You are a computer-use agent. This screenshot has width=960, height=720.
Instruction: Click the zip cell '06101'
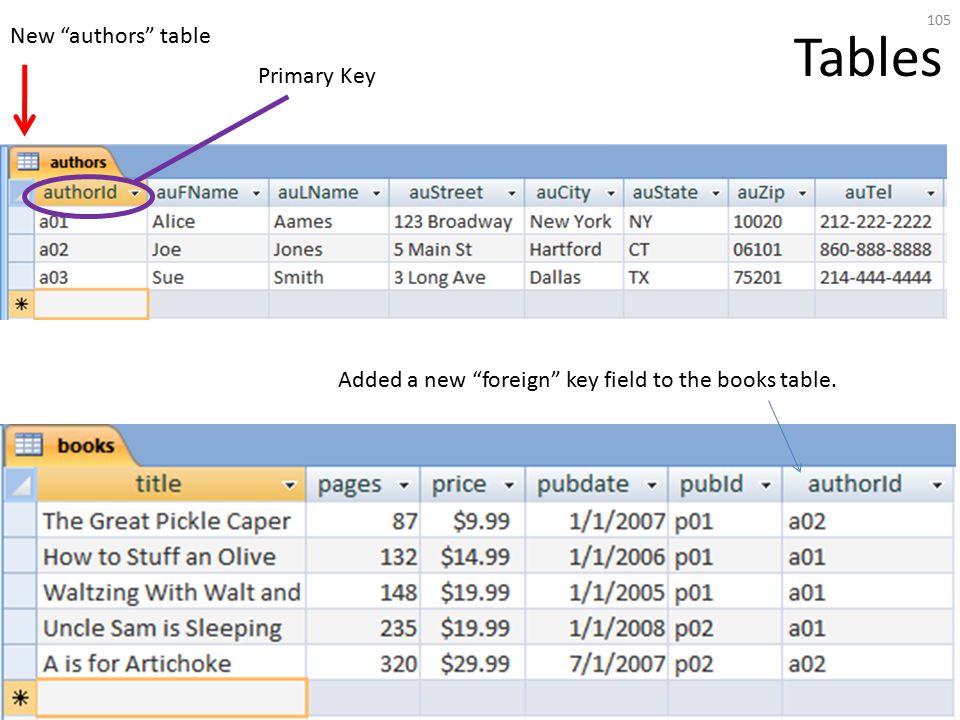point(771,249)
